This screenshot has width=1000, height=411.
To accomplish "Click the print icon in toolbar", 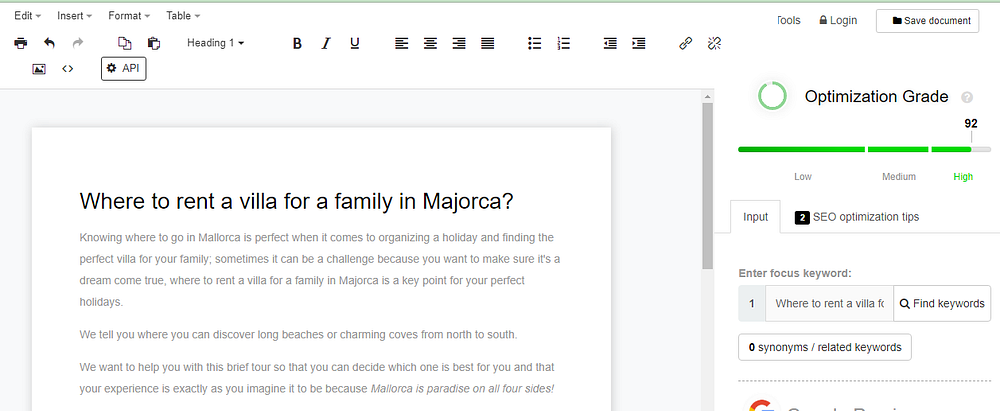I will click(x=21, y=43).
